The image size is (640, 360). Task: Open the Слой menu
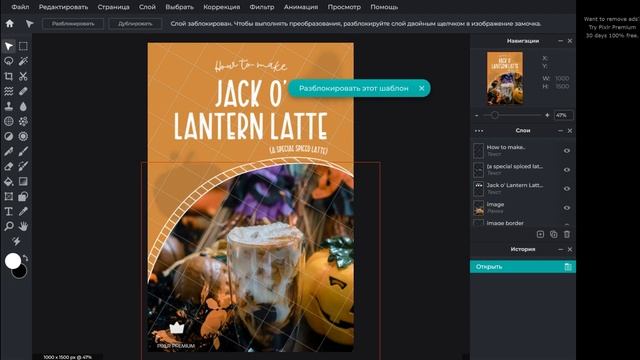coord(147,7)
